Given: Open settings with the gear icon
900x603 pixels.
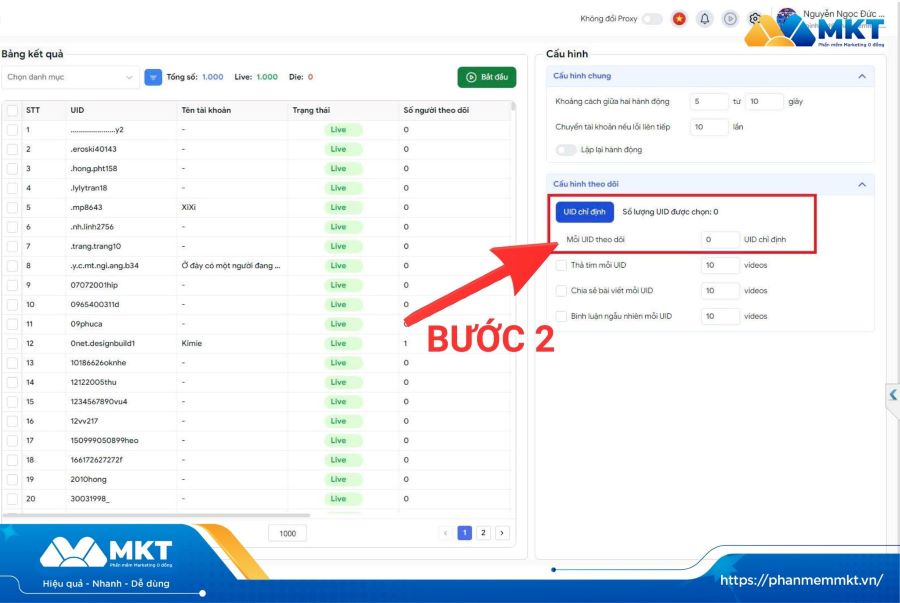Looking at the screenshot, I should point(755,18).
